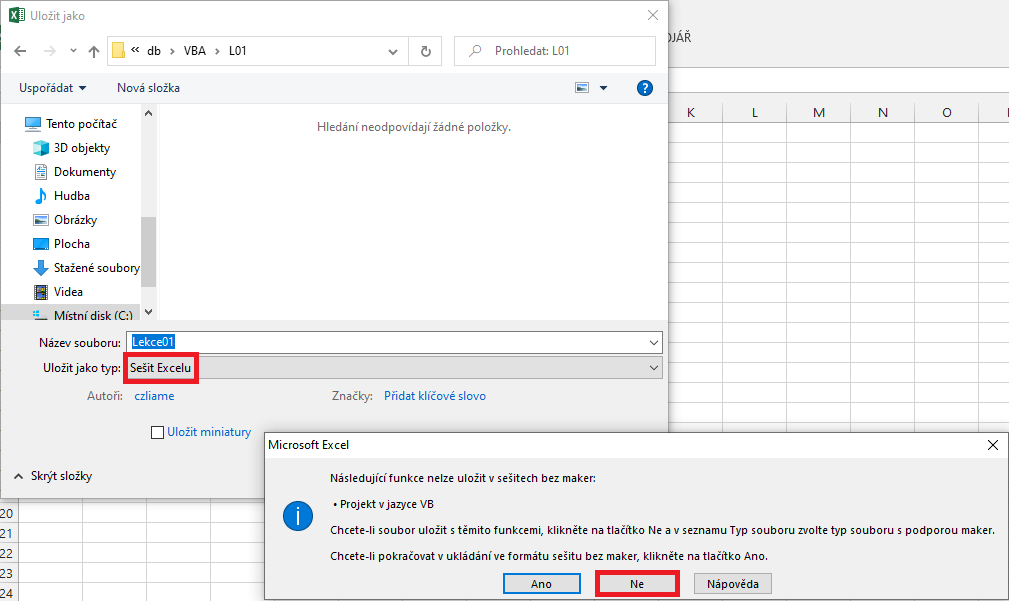1009x601 pixels.
Task: Click the back navigation arrow
Action: pyautogui.click(x=20, y=50)
